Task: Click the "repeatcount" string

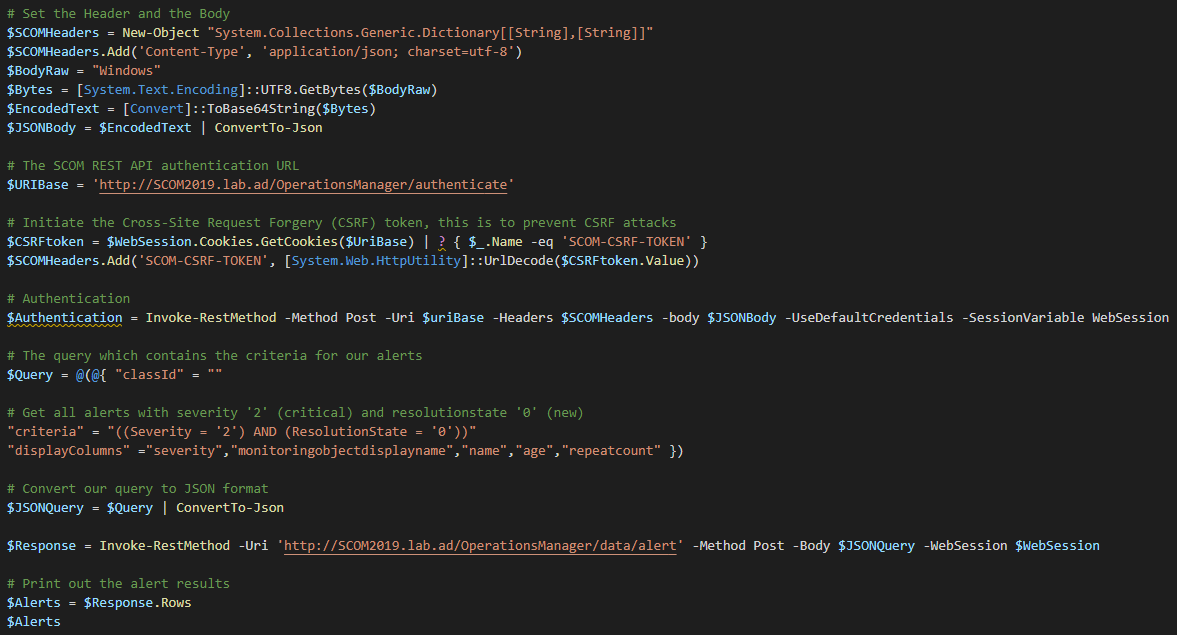Action: pyautogui.click(x=612, y=451)
